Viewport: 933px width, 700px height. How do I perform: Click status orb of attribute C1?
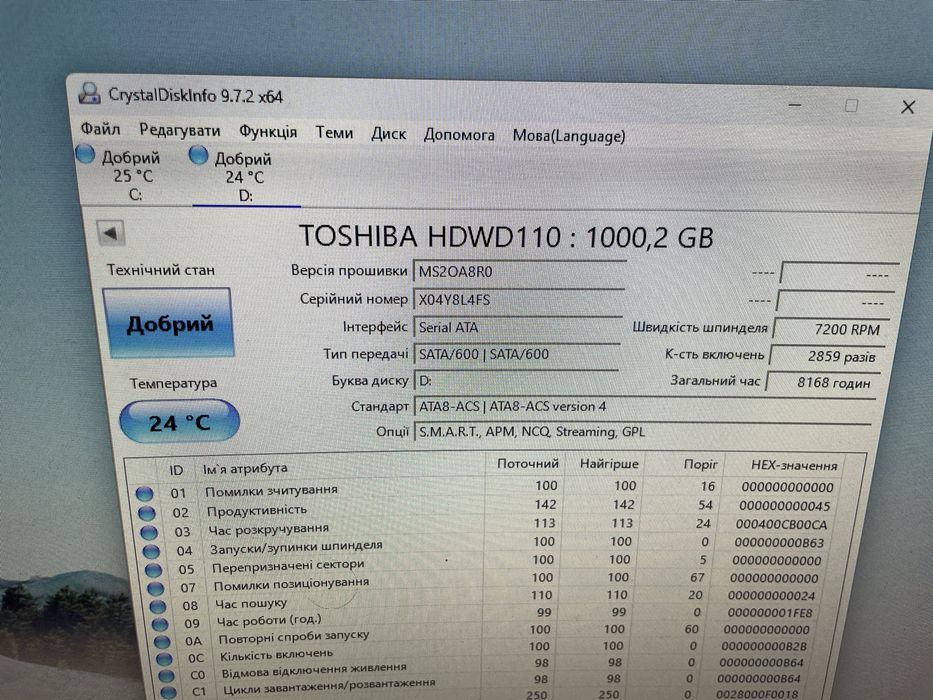point(168,692)
